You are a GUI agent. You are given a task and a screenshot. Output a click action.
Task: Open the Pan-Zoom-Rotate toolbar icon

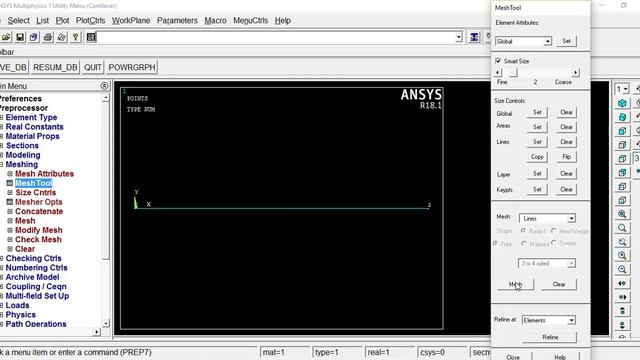[x=34, y=37]
